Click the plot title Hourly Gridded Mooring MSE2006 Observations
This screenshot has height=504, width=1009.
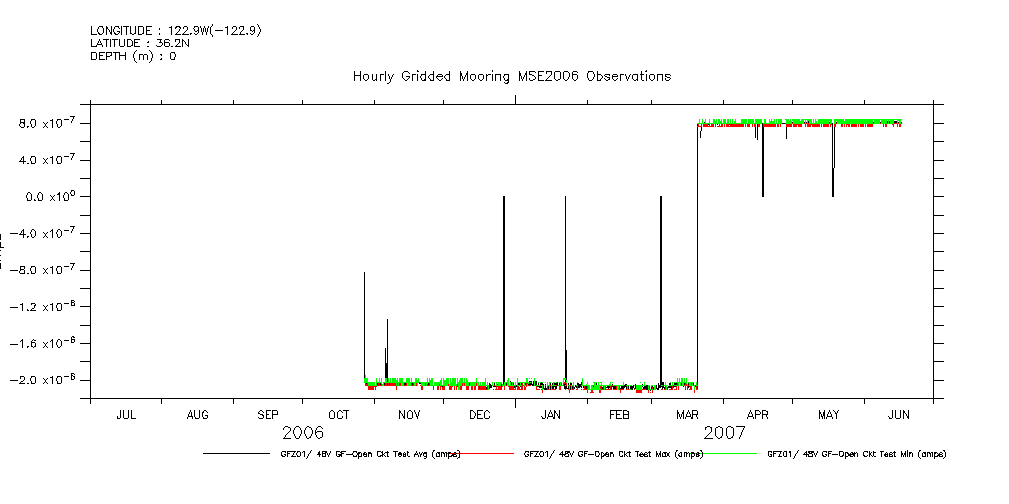tap(511, 77)
